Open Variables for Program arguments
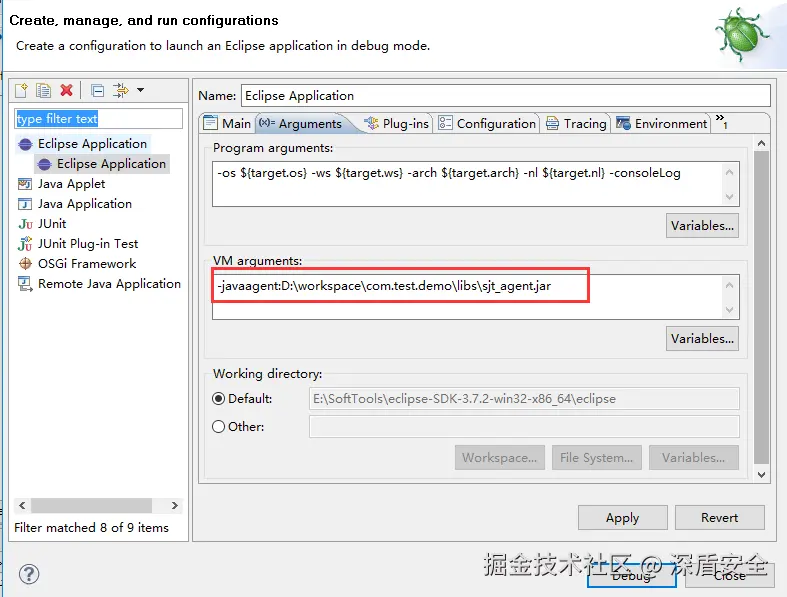The width and height of the screenshot is (787, 597). click(x=702, y=225)
